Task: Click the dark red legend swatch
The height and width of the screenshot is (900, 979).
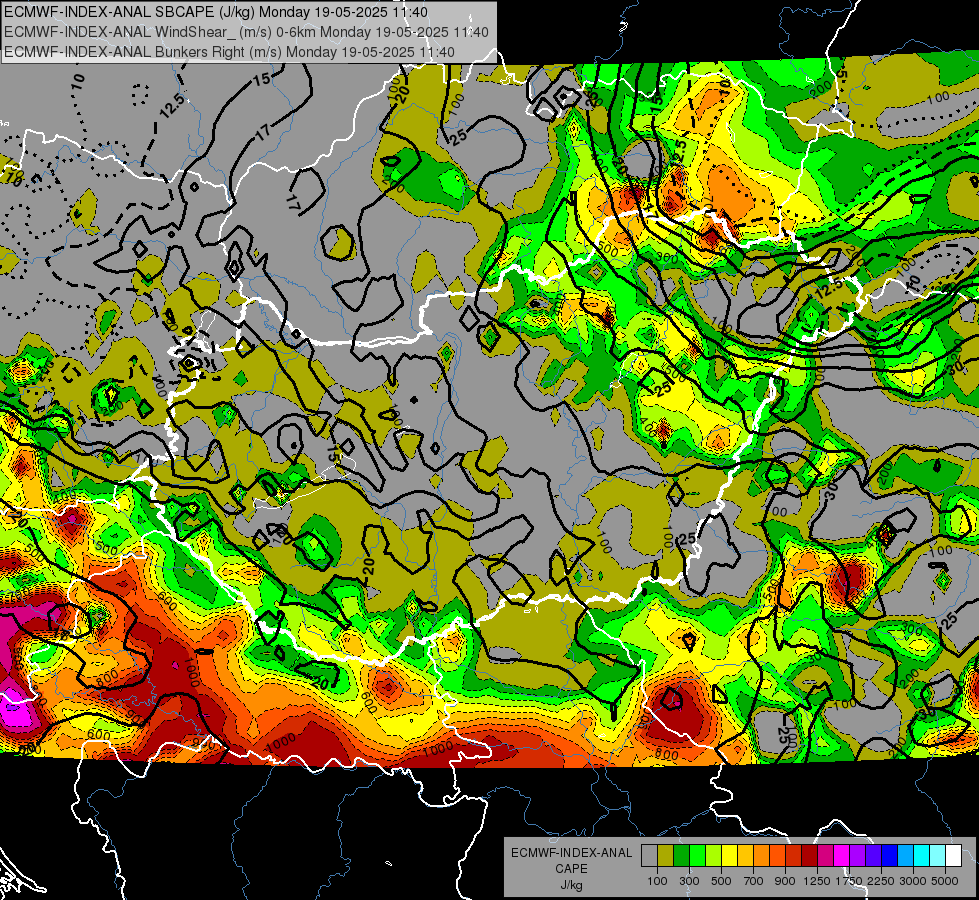Action: [809, 855]
